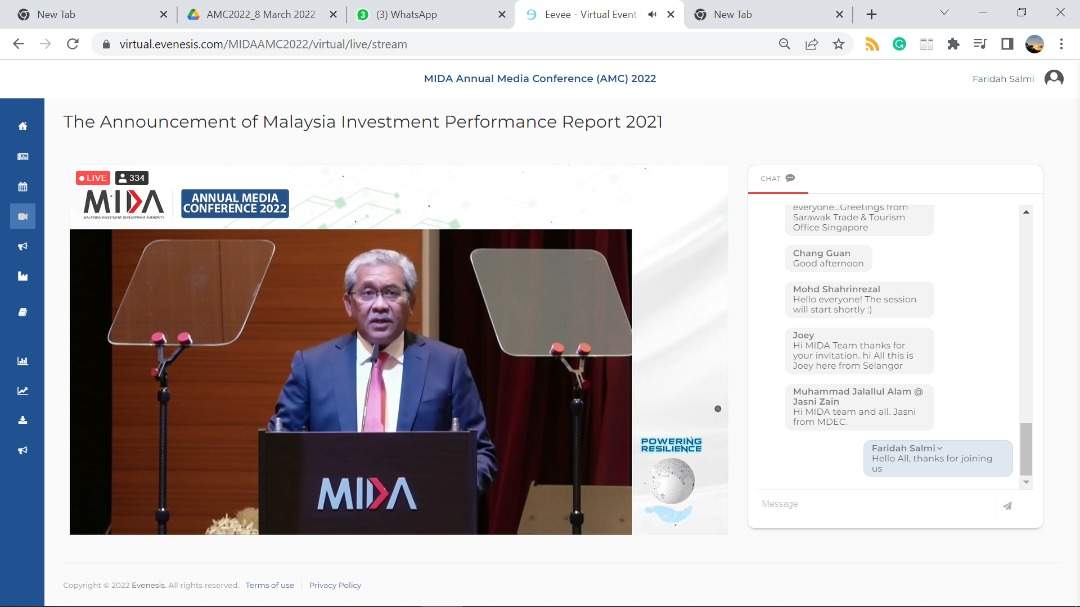The image size is (1080, 607).
Task: Open the Home icon in the blue sidebar
Action: click(23, 126)
